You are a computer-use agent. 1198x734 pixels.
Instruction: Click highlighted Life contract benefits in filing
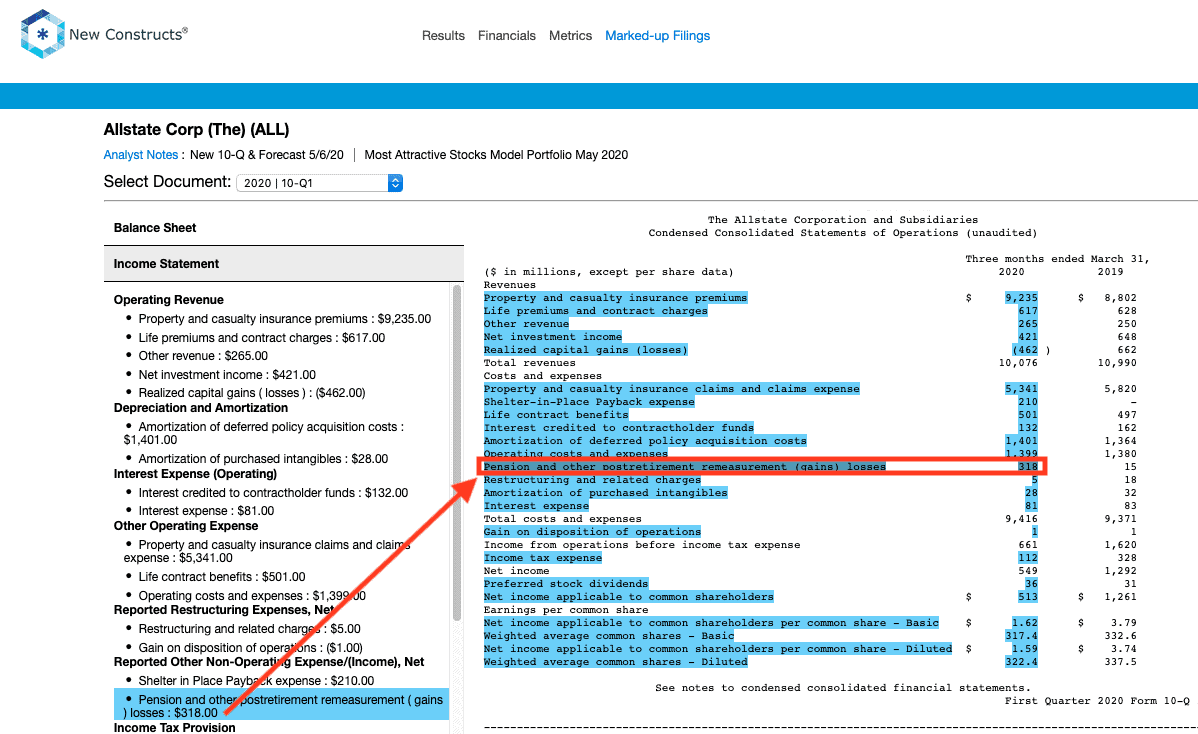[555, 415]
